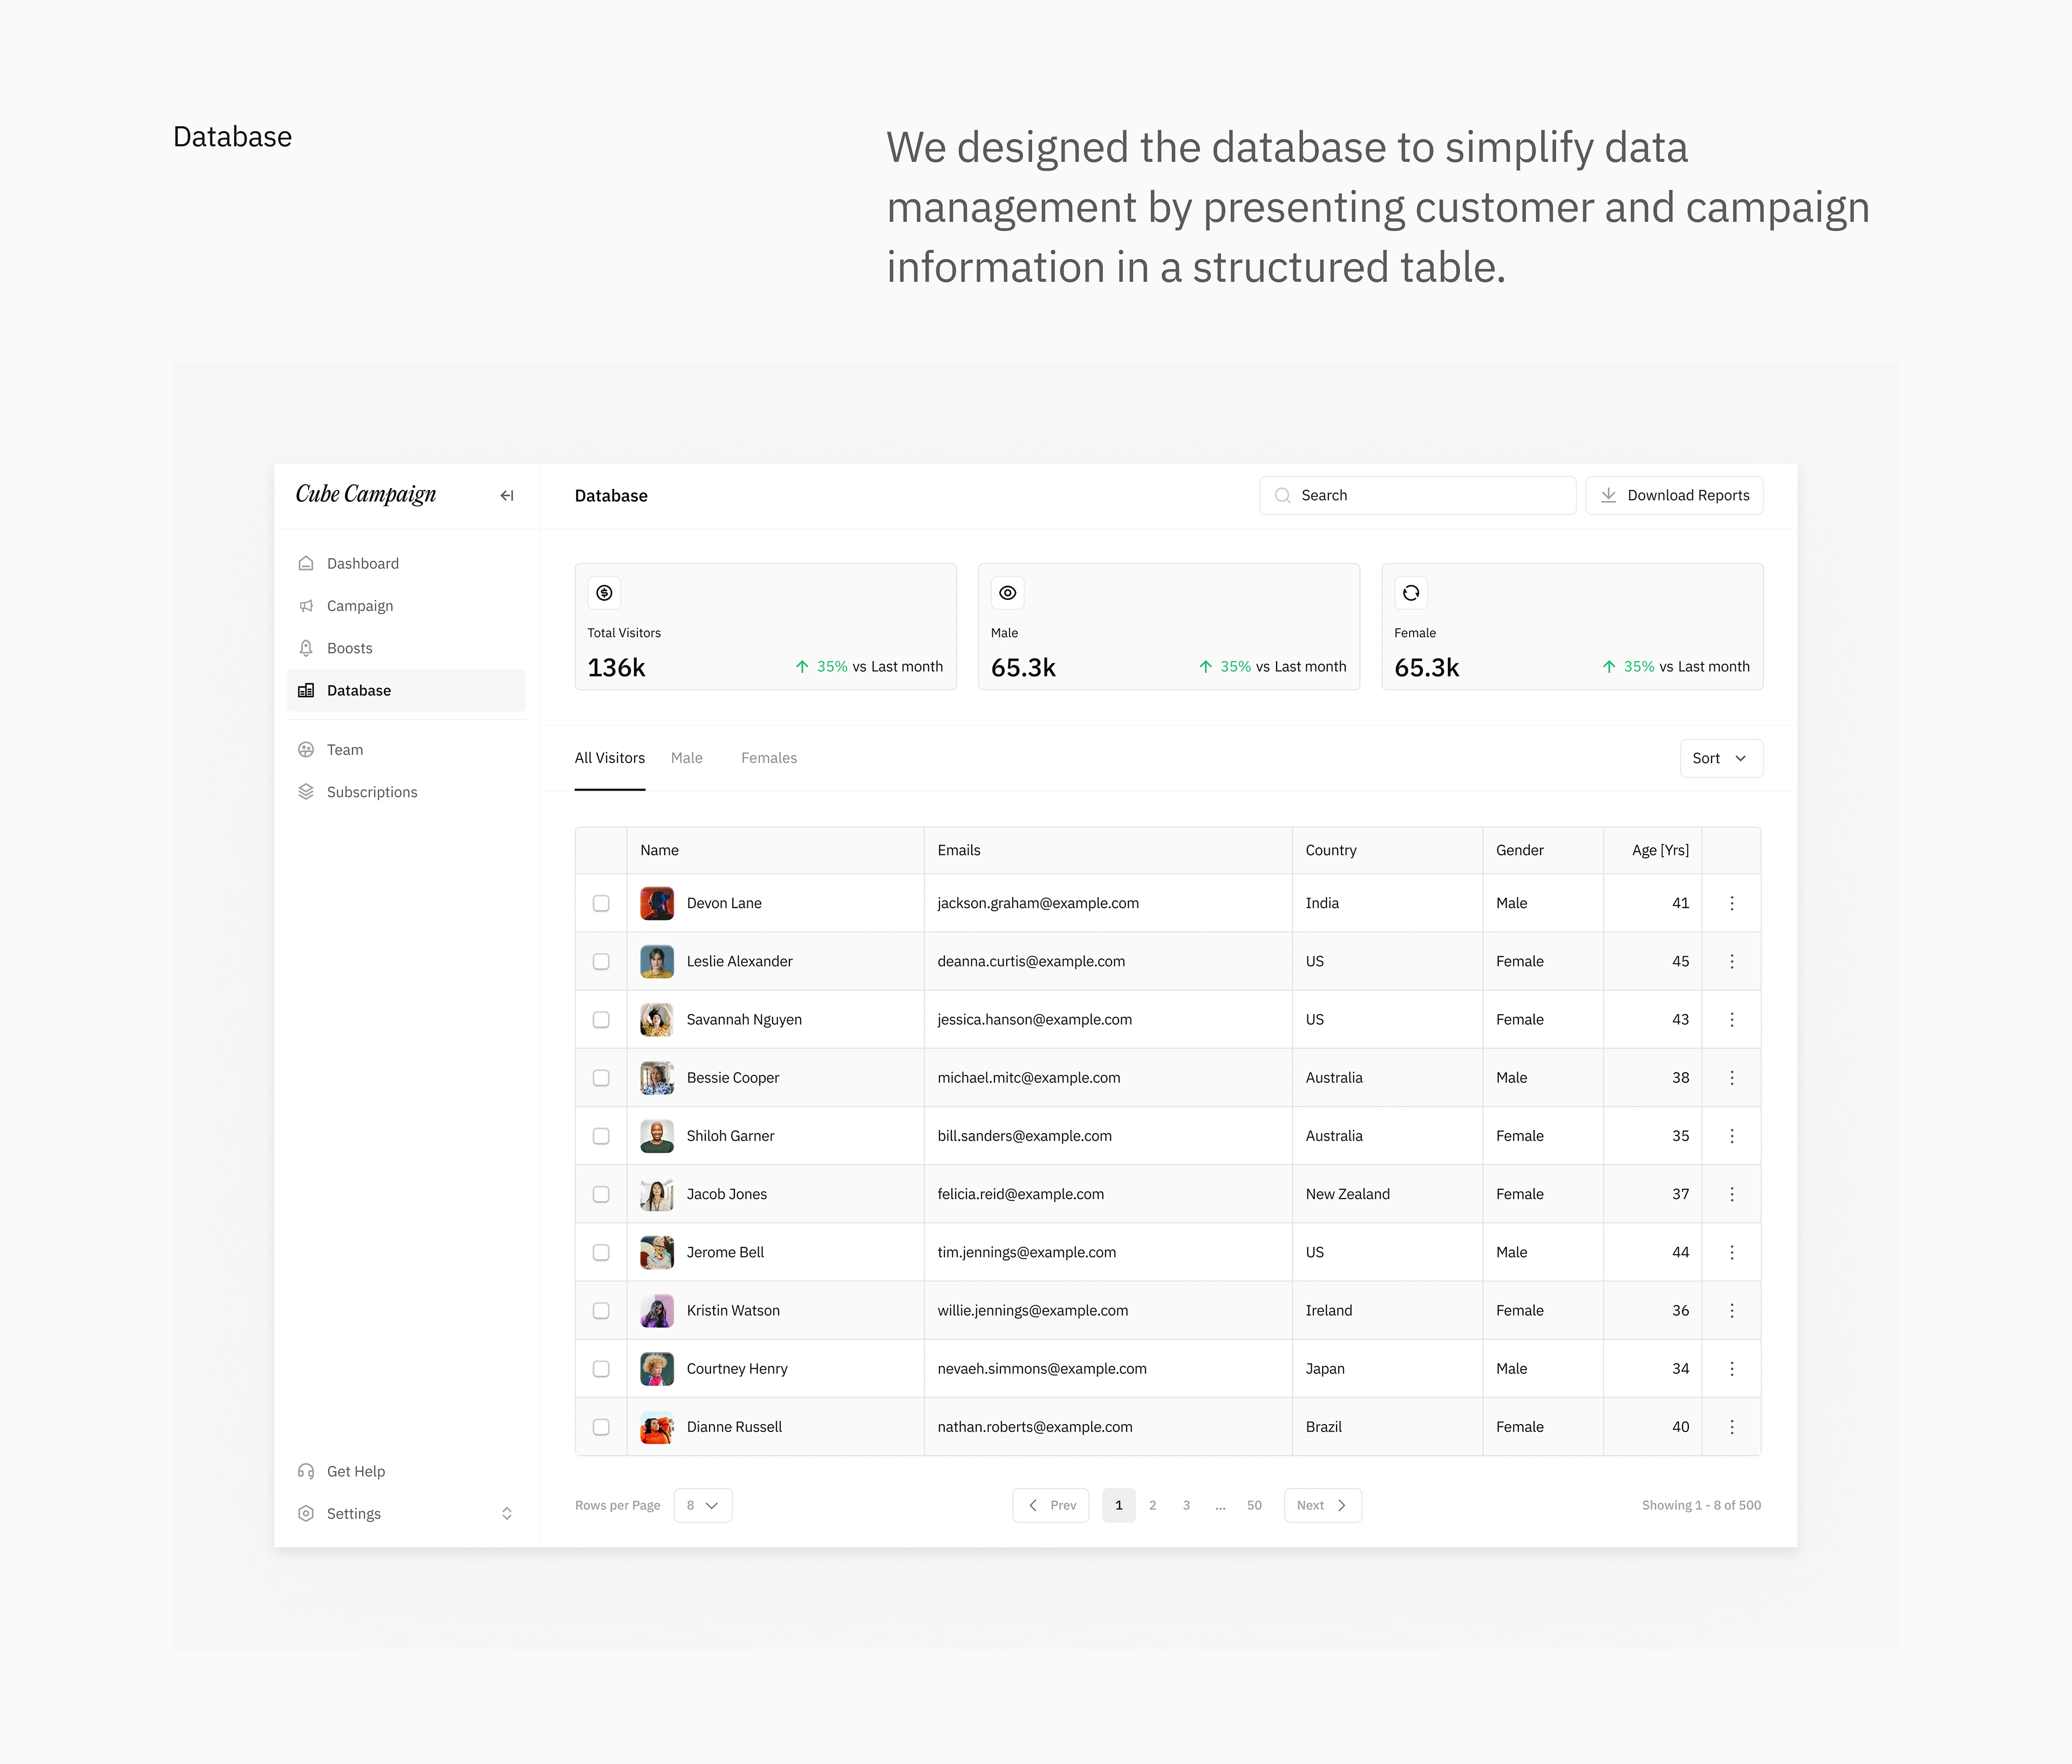This screenshot has height=1764, width=2072.
Task: Click the Team sidebar icon
Action: [x=306, y=750]
